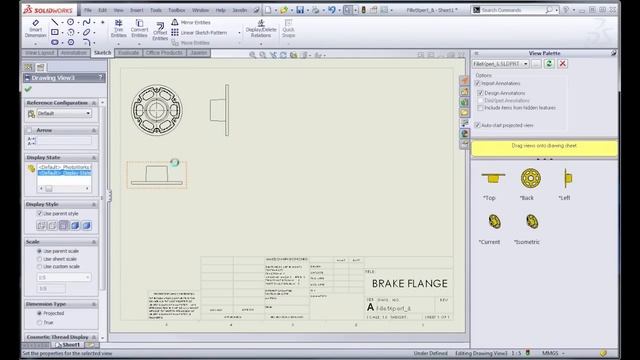Collapse the Display Style section
The width and height of the screenshot is (640, 360).
coord(94,204)
